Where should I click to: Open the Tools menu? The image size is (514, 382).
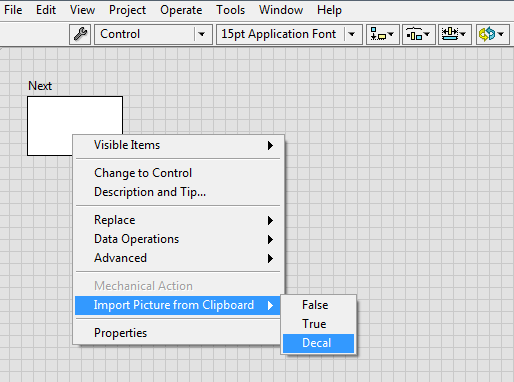[x=230, y=10]
